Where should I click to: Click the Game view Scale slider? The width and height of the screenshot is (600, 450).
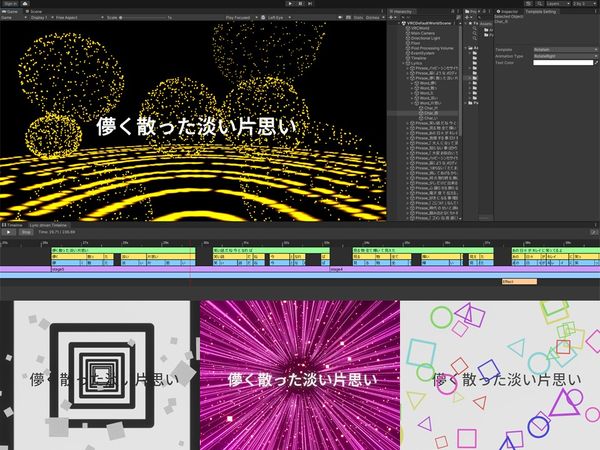click(145, 18)
